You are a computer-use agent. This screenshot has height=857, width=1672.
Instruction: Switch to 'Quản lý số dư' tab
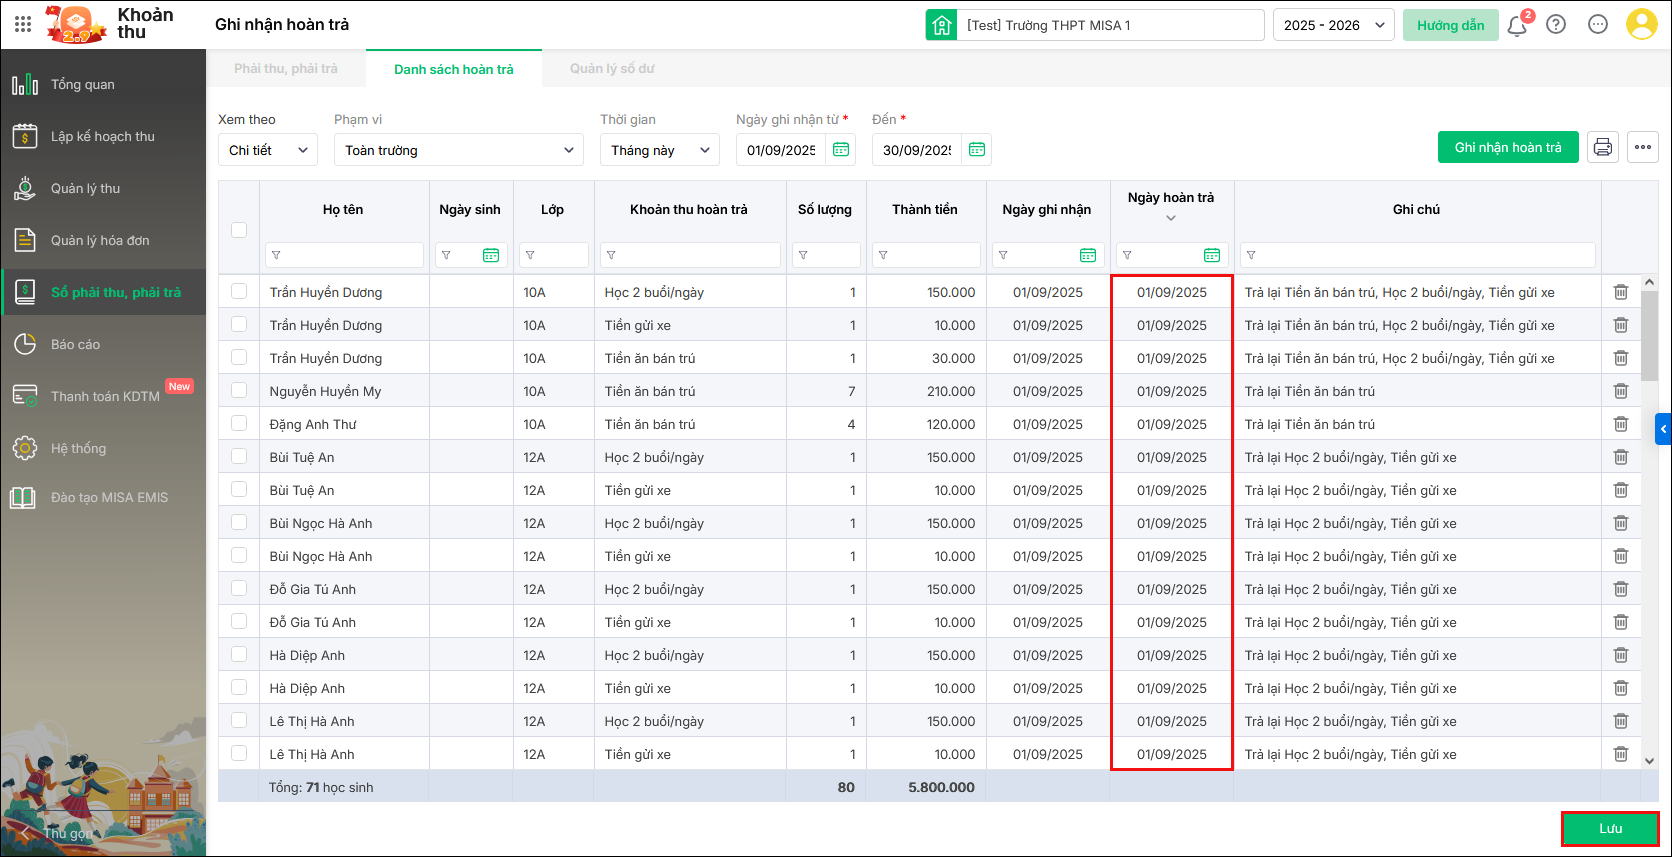click(612, 69)
